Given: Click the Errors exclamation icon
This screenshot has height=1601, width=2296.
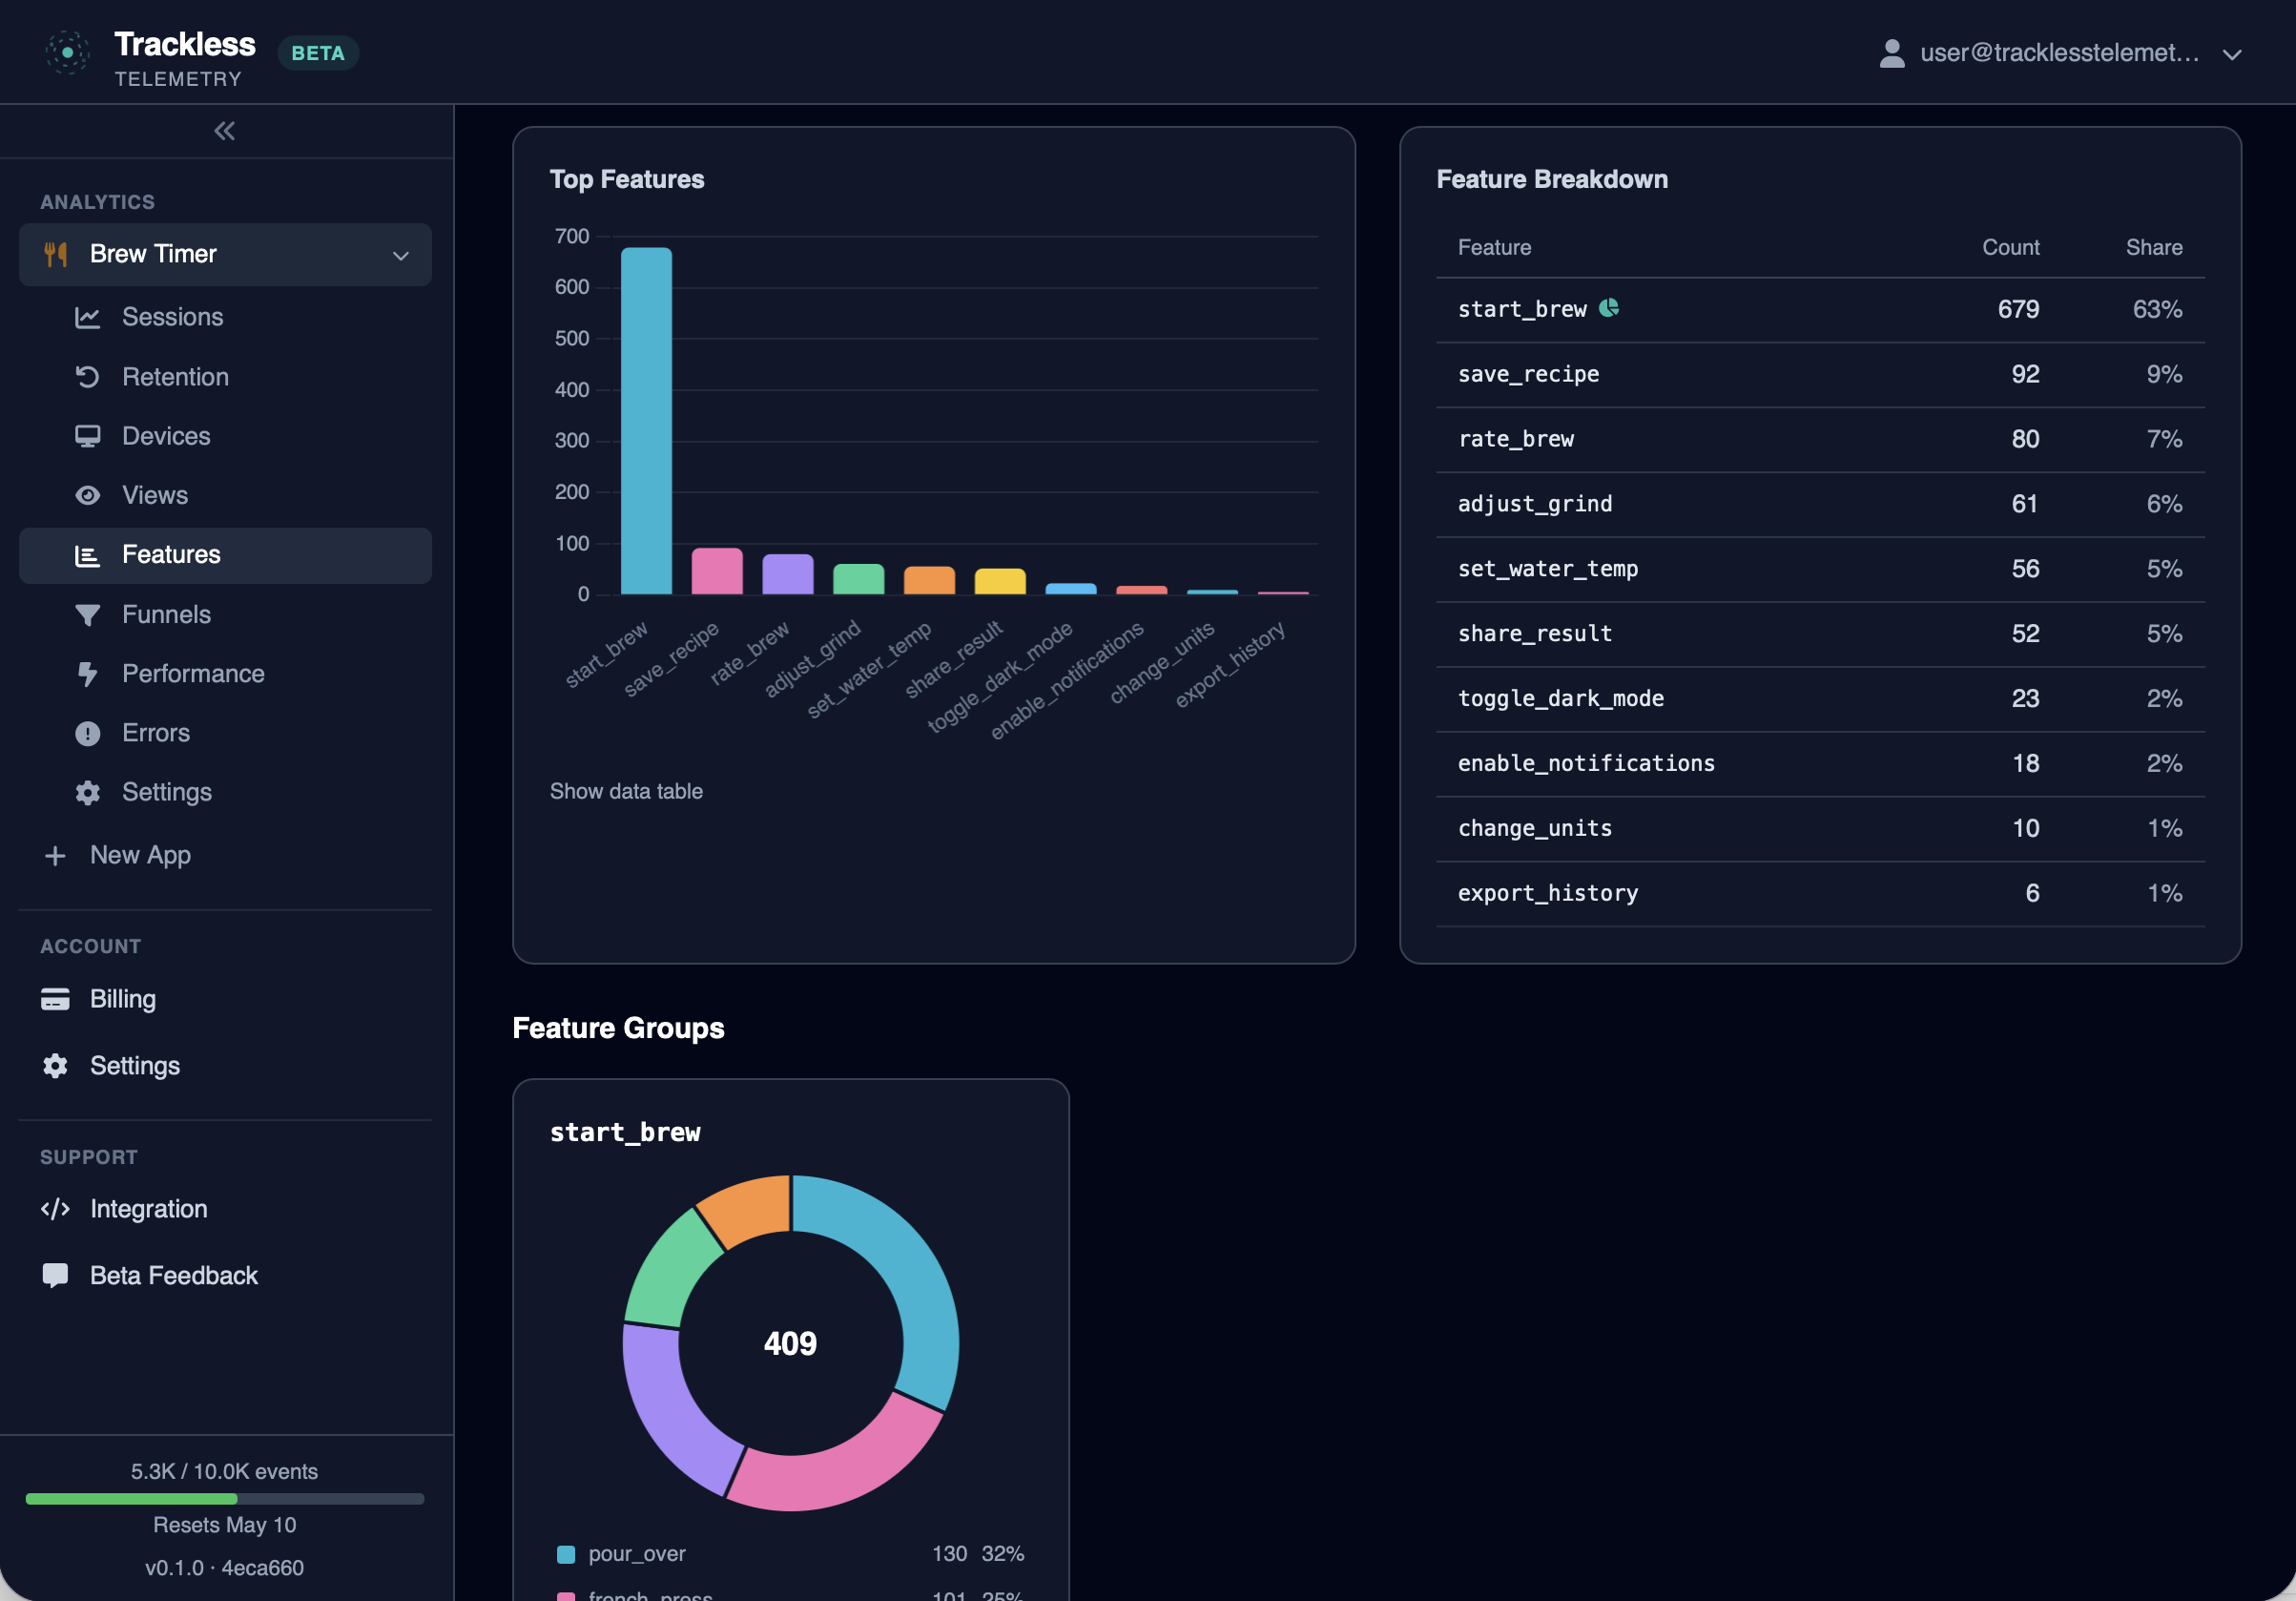Looking at the screenshot, I should 88,733.
